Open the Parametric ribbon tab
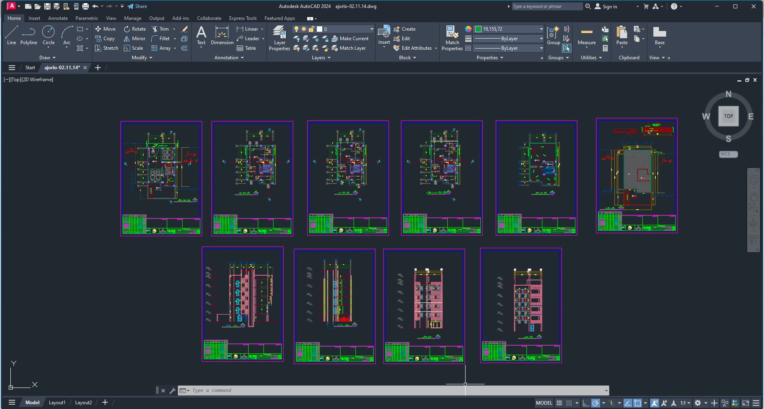This screenshot has height=409, width=764. tap(87, 18)
